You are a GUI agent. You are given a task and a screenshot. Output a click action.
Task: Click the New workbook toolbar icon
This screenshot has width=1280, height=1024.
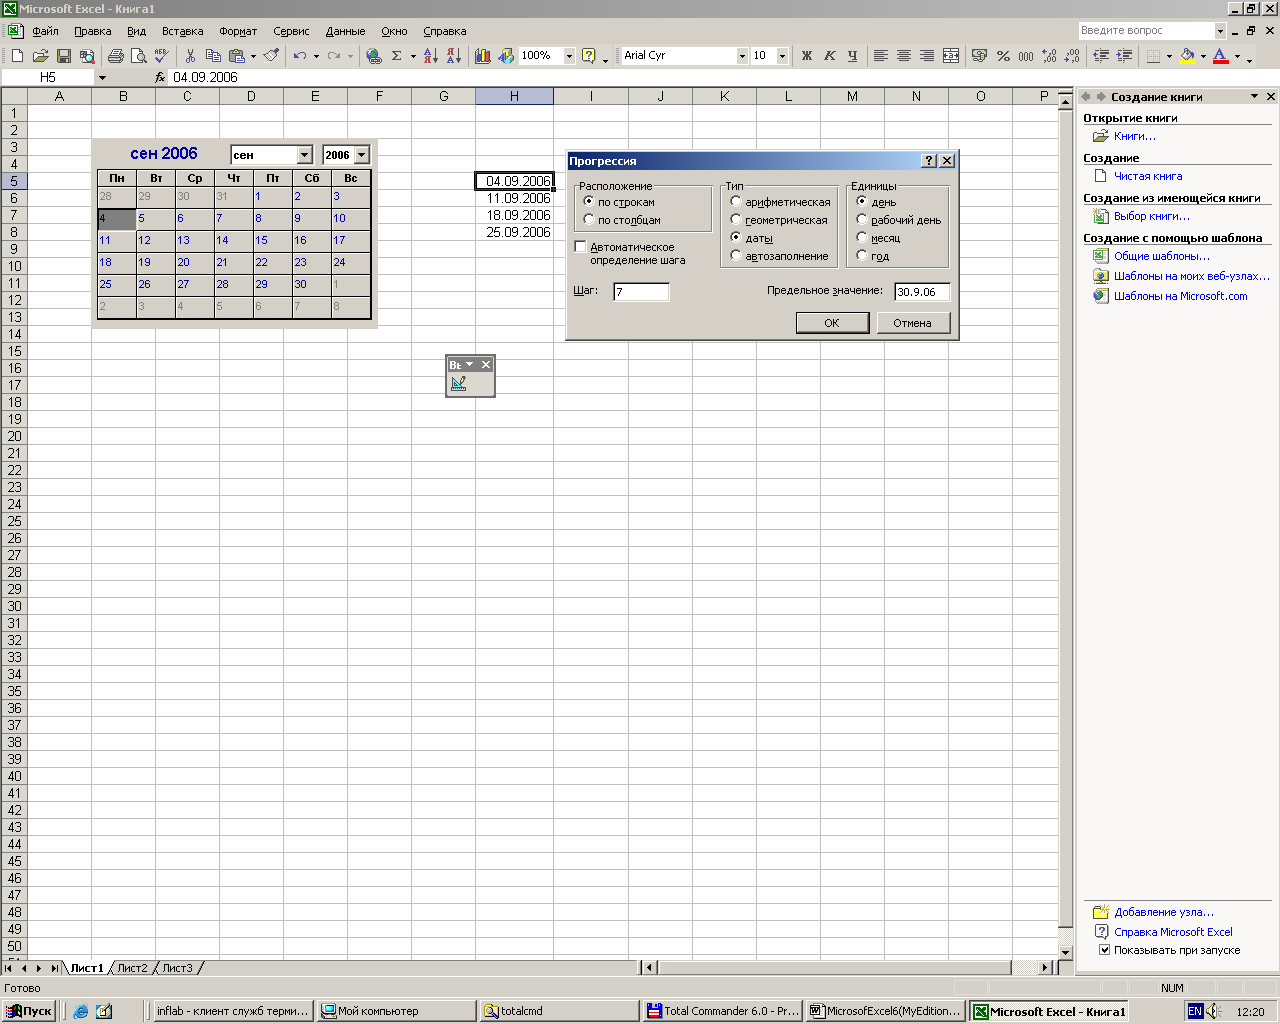(x=17, y=56)
